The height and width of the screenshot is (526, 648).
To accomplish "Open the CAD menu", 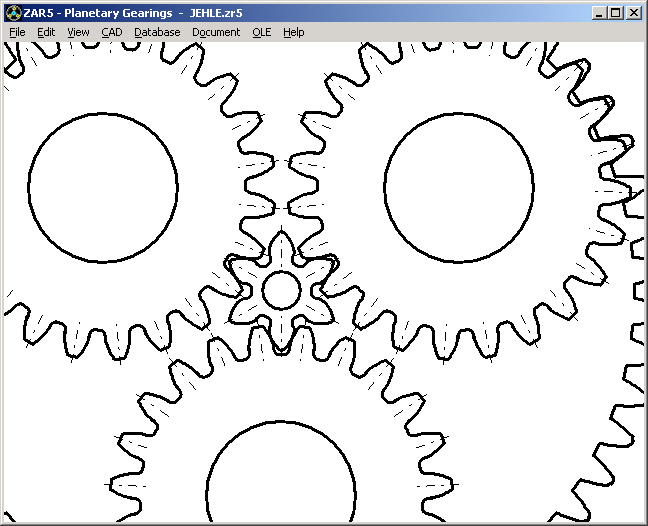I will point(111,32).
